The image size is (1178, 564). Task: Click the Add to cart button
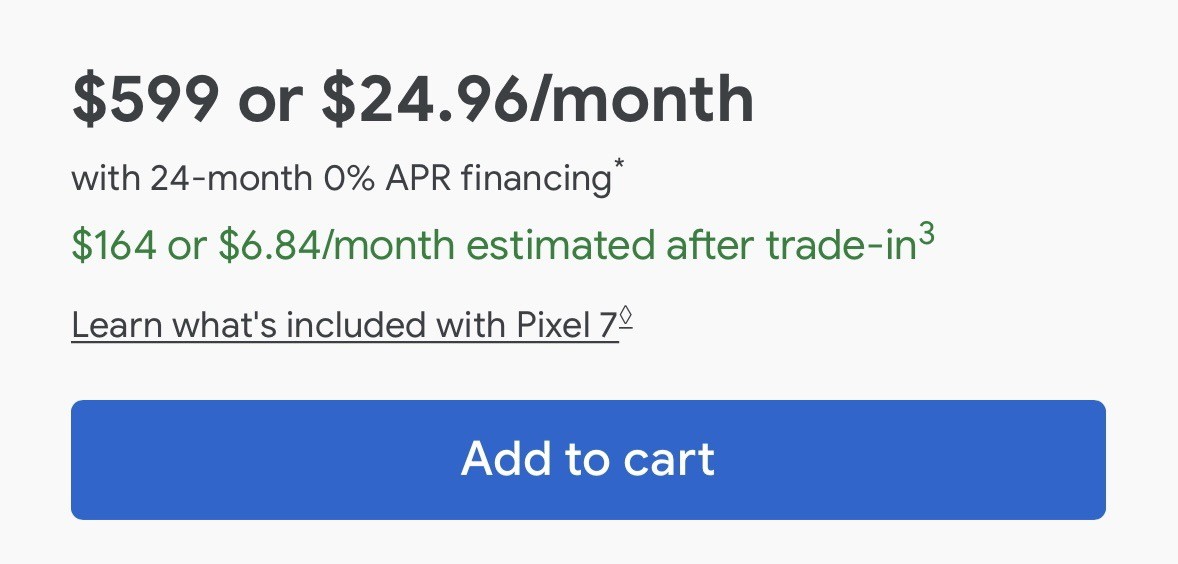(x=588, y=460)
